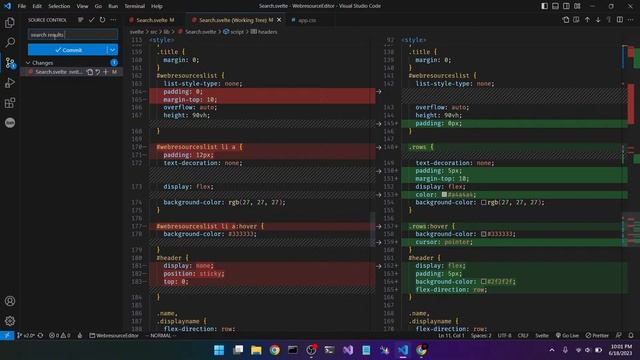Close the Search.svelte (Working Tree) tab
Screen dimensions: 640x360
tap(279, 20)
